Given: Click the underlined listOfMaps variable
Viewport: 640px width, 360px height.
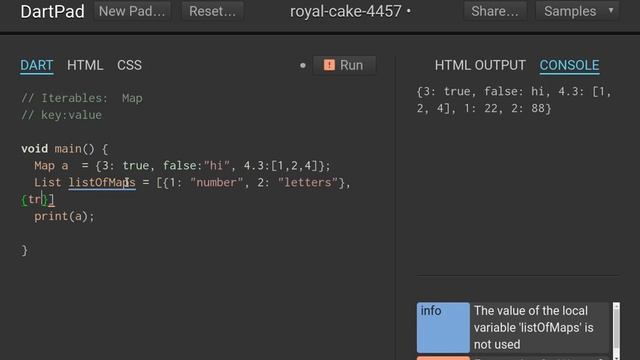Looking at the screenshot, I should click(102, 182).
